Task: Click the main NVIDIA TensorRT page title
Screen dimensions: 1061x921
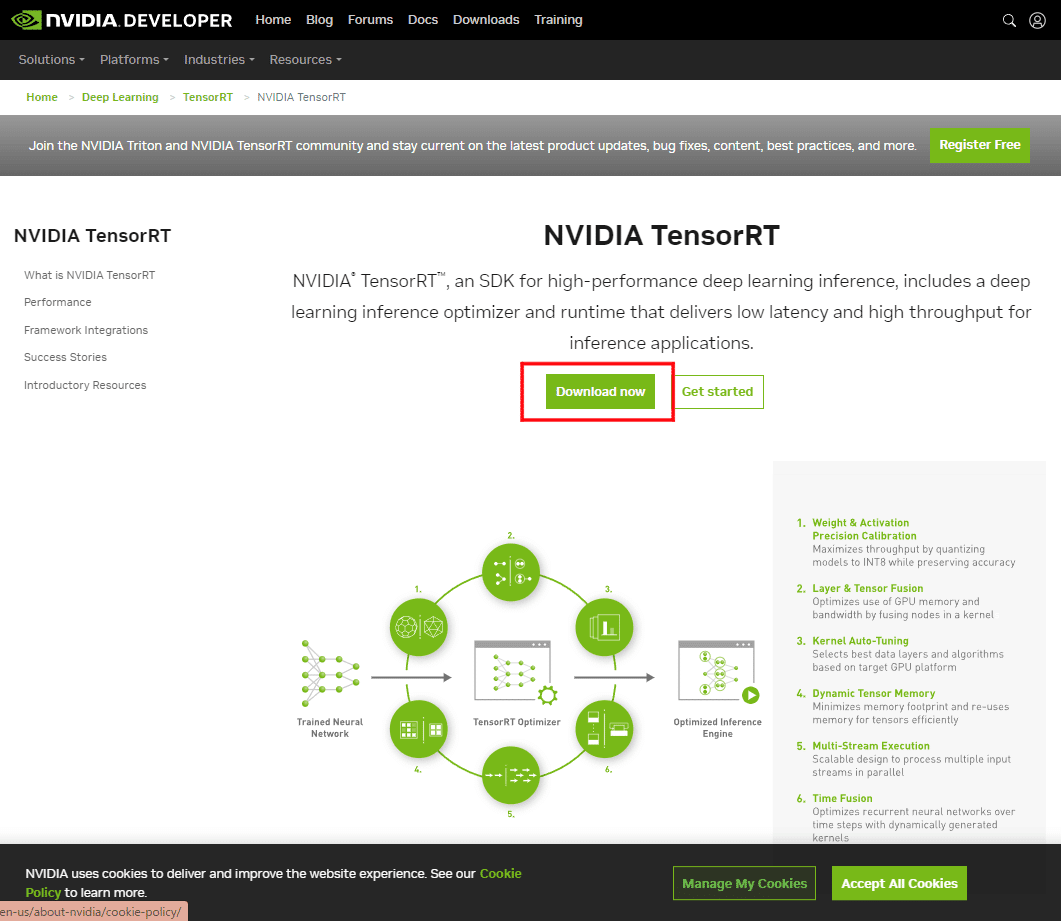Action: [x=662, y=235]
